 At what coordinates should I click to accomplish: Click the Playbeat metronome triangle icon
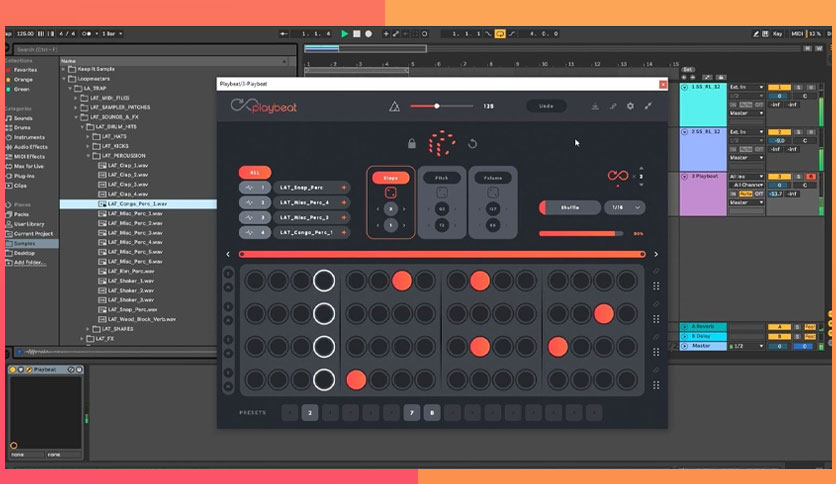395,107
